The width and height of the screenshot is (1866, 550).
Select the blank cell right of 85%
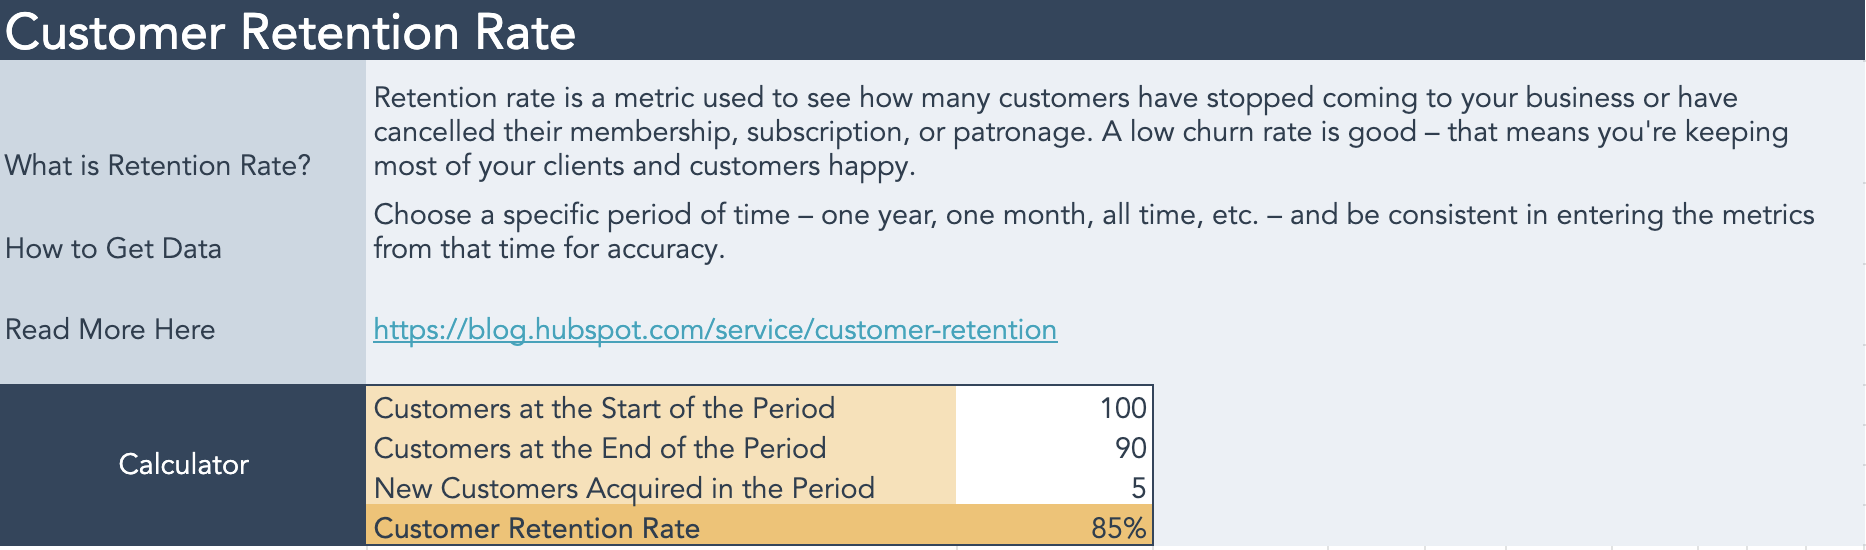[1240, 528]
